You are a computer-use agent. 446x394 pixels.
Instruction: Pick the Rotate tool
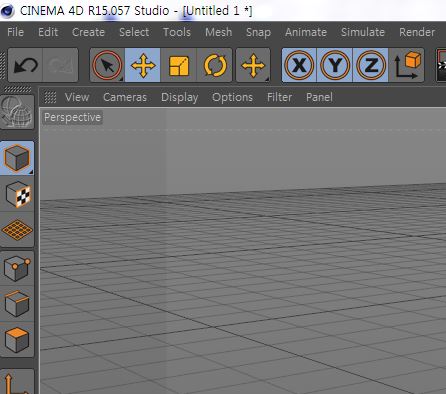(x=214, y=65)
